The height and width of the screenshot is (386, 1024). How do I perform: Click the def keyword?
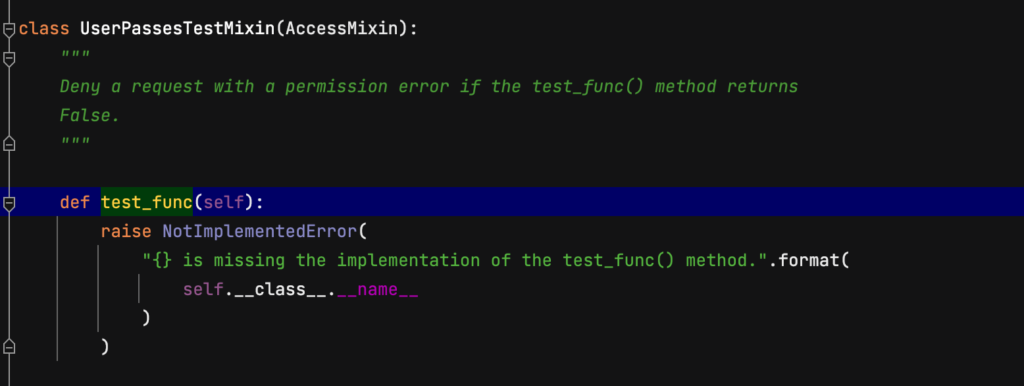click(x=75, y=202)
